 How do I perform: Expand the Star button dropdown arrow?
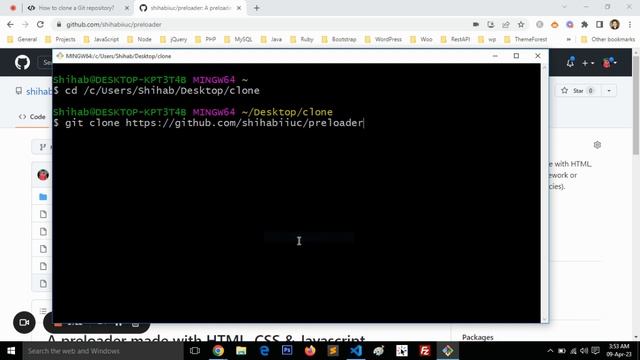tap(609, 91)
